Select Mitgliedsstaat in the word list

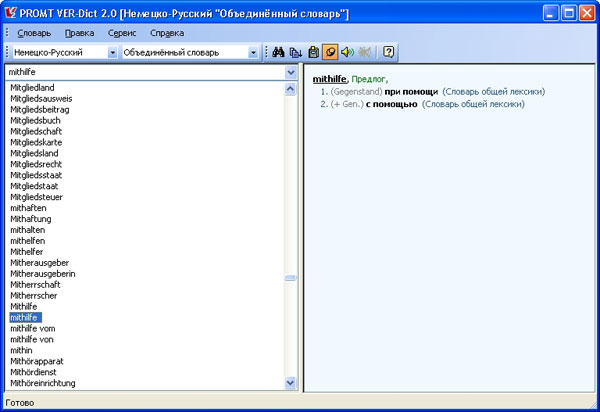(x=36, y=175)
